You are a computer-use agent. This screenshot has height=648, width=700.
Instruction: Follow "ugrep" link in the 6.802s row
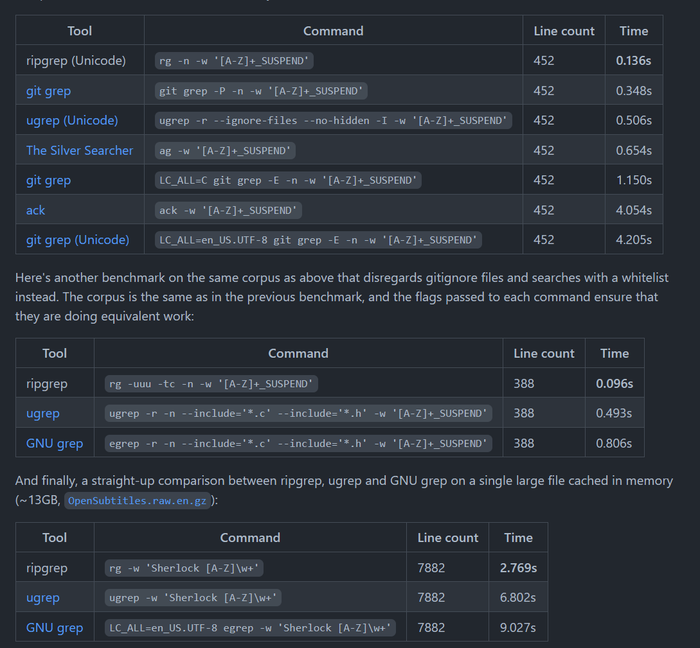click(x=43, y=597)
